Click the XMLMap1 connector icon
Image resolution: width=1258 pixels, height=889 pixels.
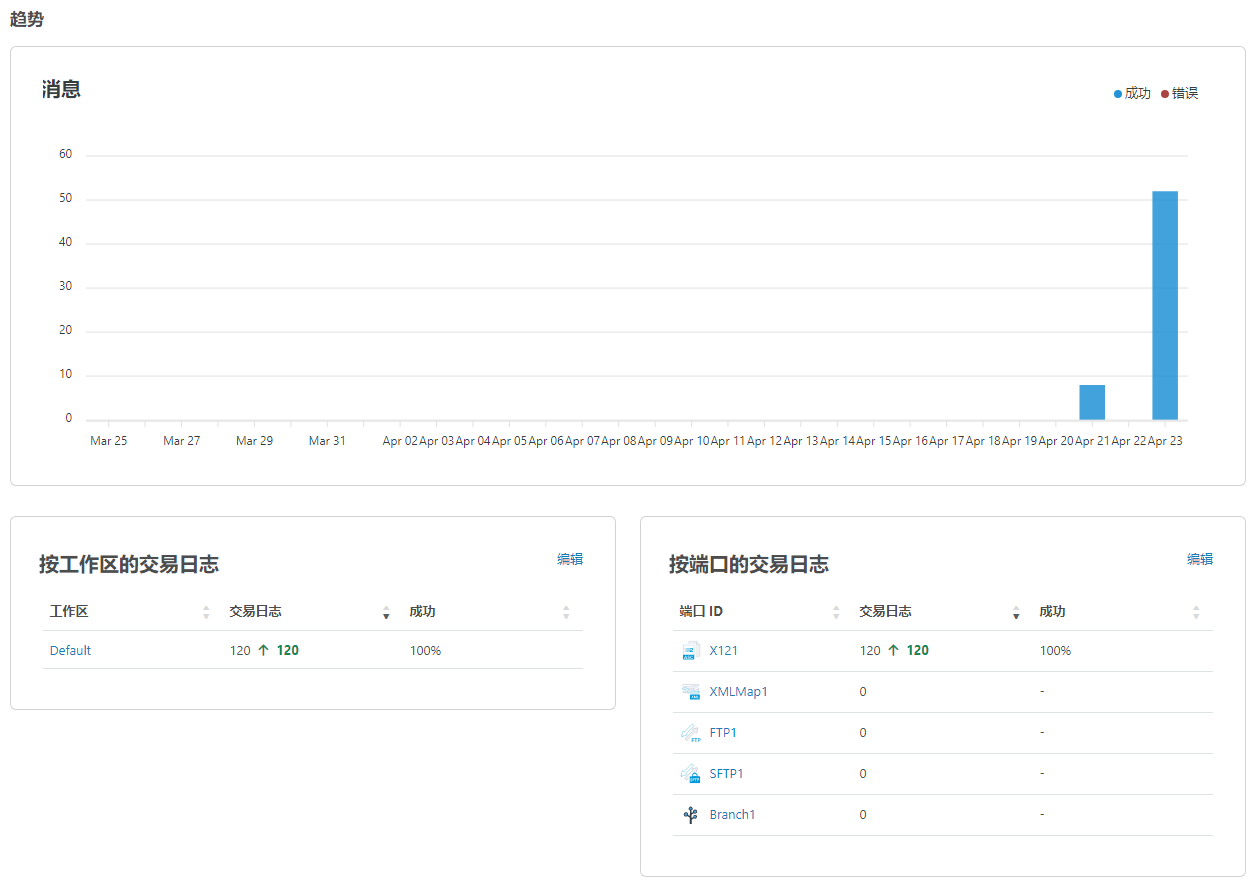[x=691, y=692]
